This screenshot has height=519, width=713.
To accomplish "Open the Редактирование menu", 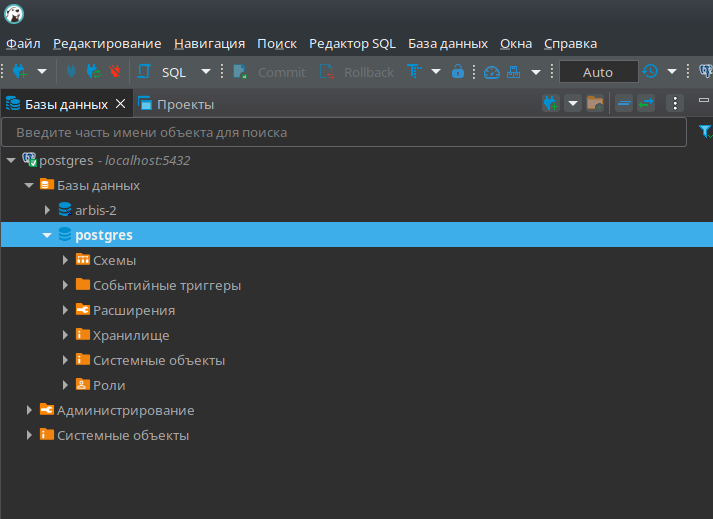I will pyautogui.click(x=107, y=44).
